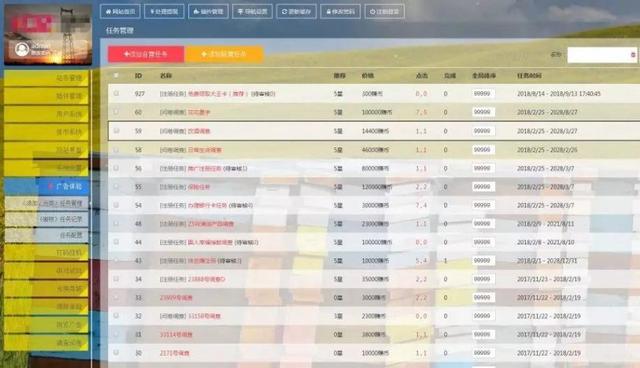The image size is (640, 368).
Task: Click the name search box above the table
Action: coord(602,55)
